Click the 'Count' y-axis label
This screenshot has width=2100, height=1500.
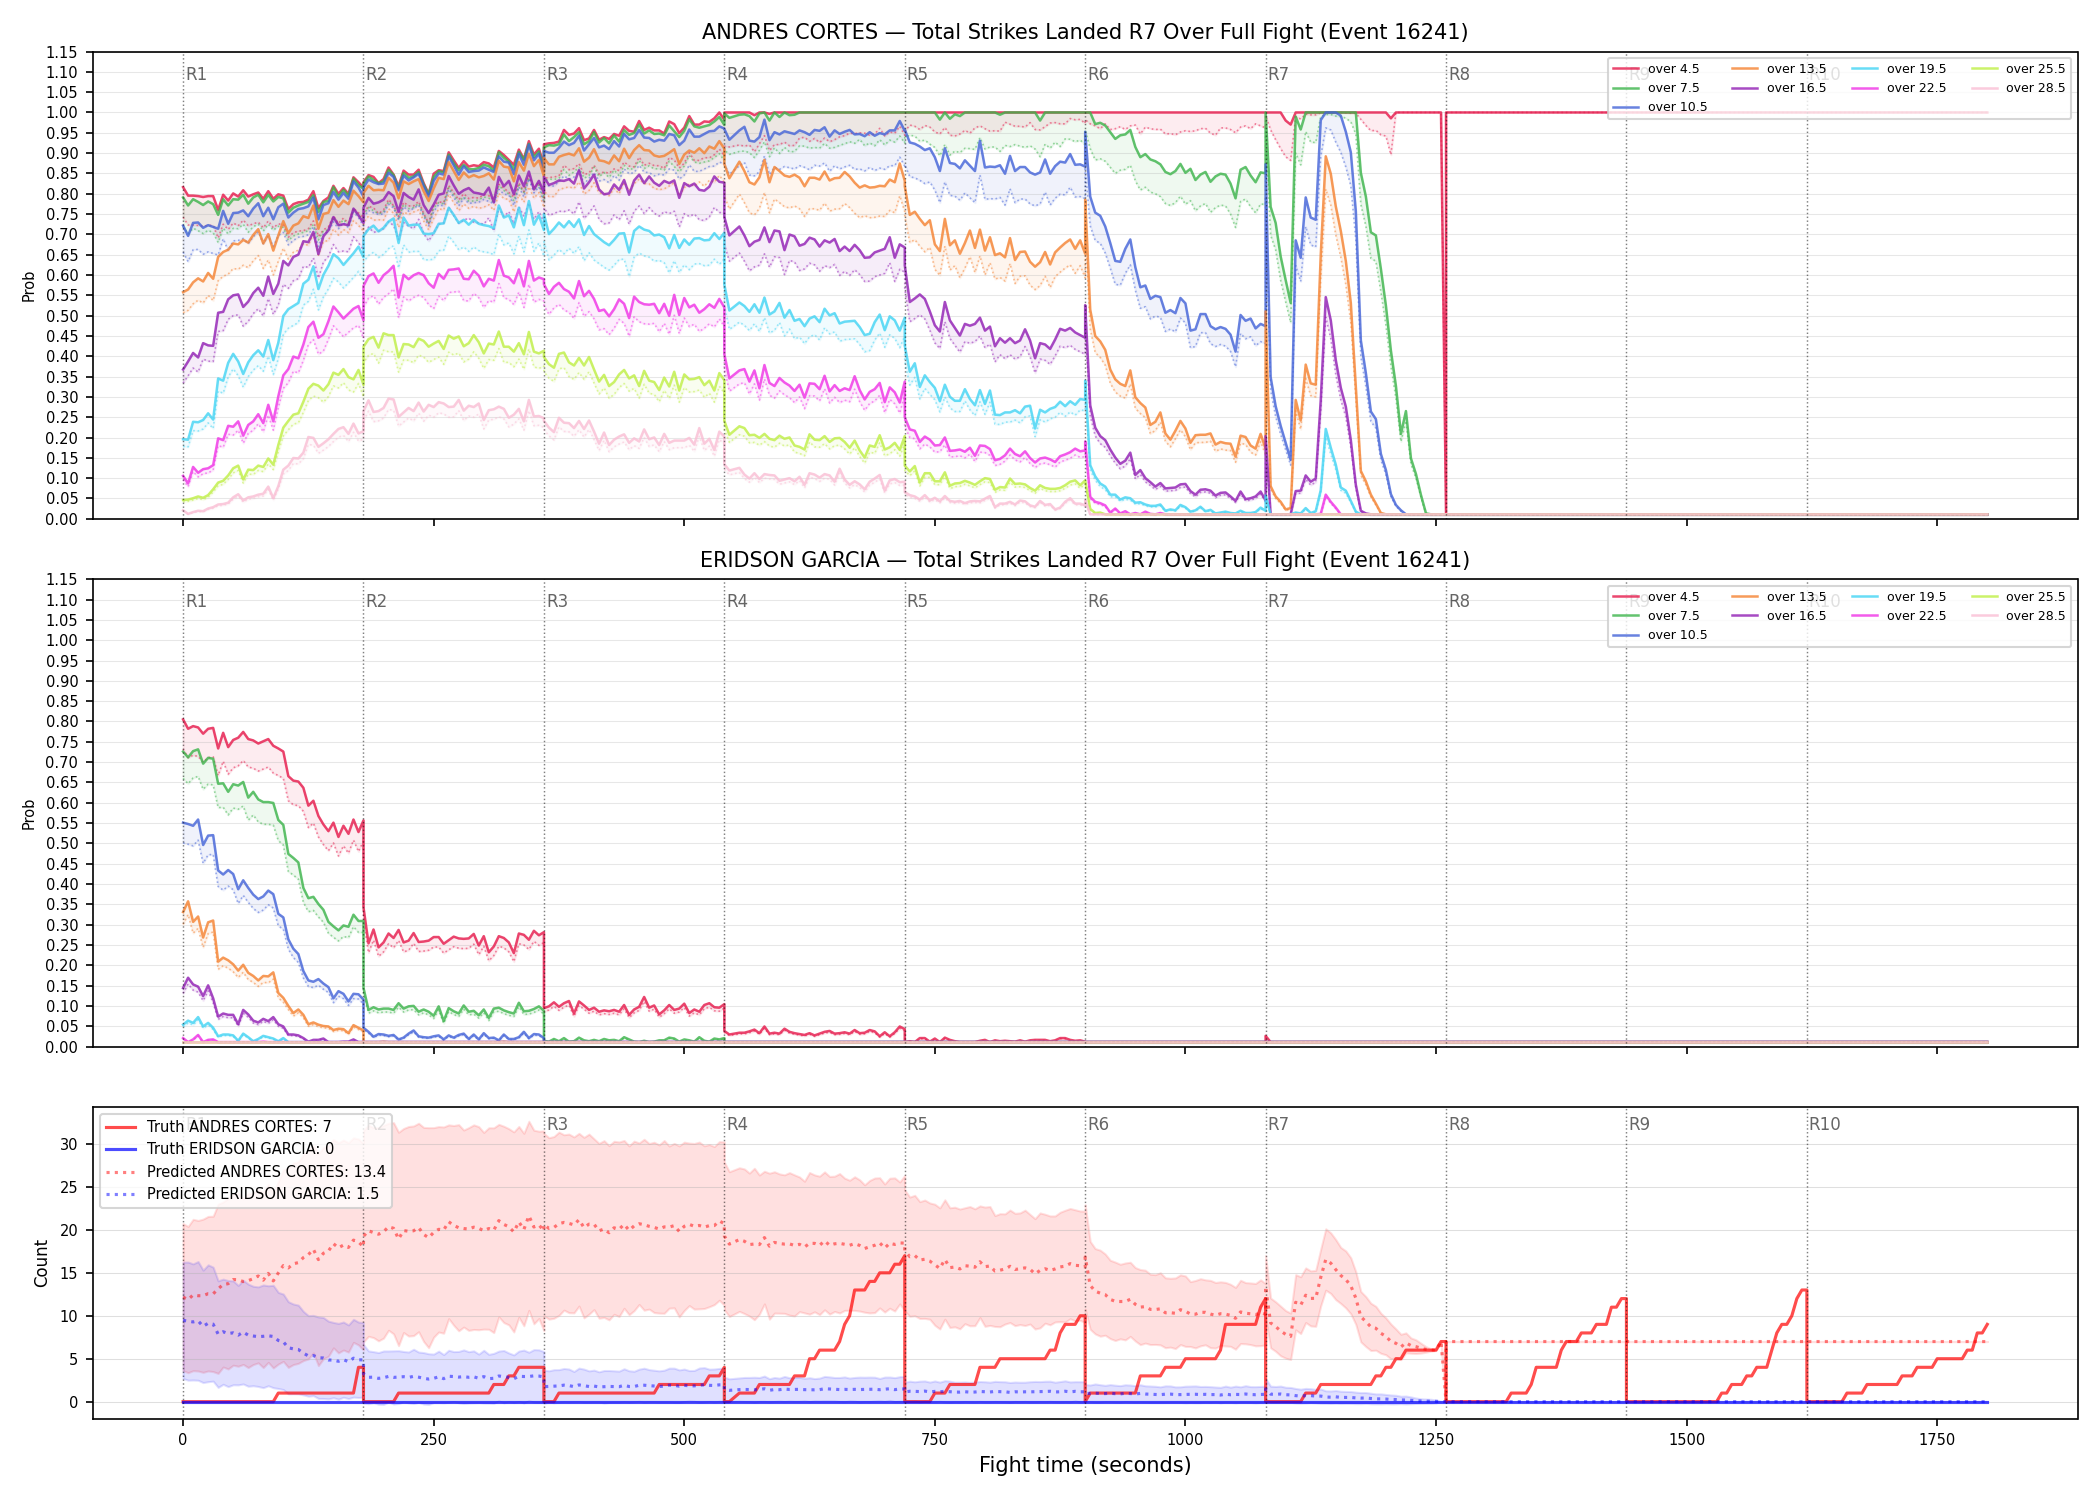[x=41, y=1263]
